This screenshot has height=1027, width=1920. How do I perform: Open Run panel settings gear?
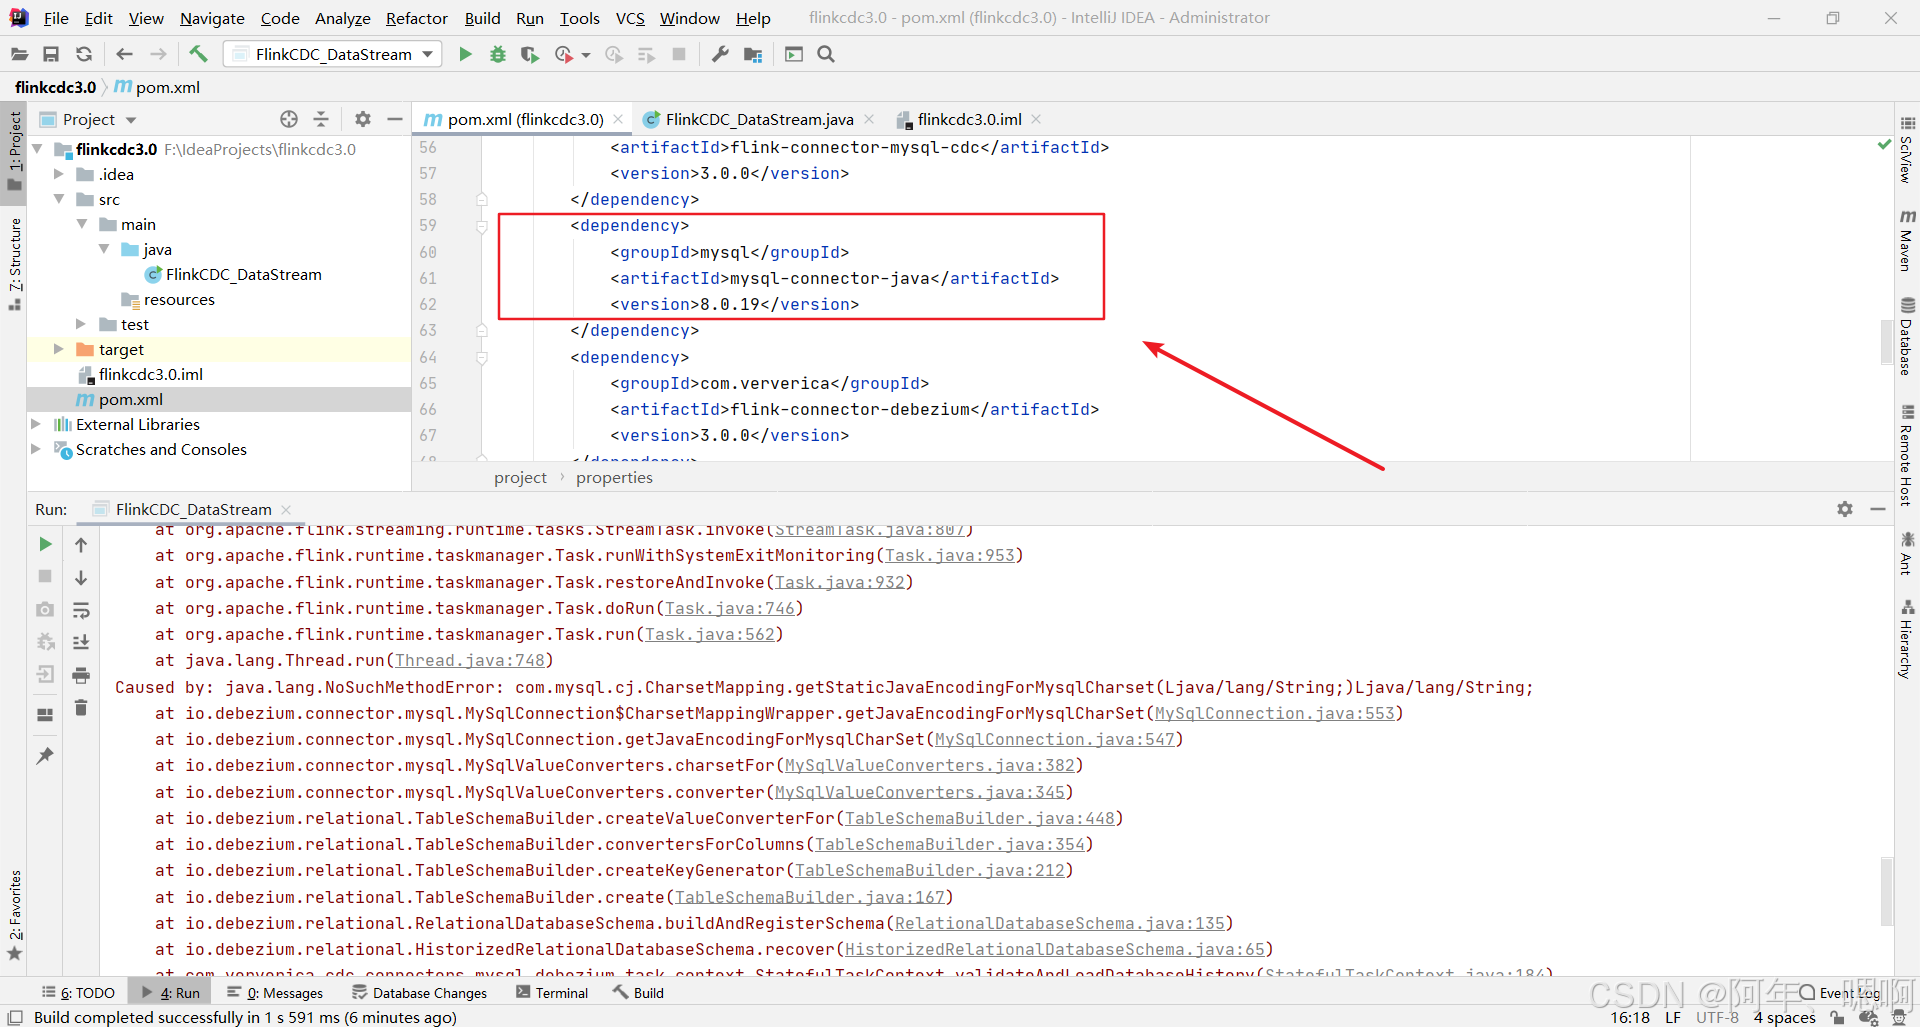(x=1845, y=509)
